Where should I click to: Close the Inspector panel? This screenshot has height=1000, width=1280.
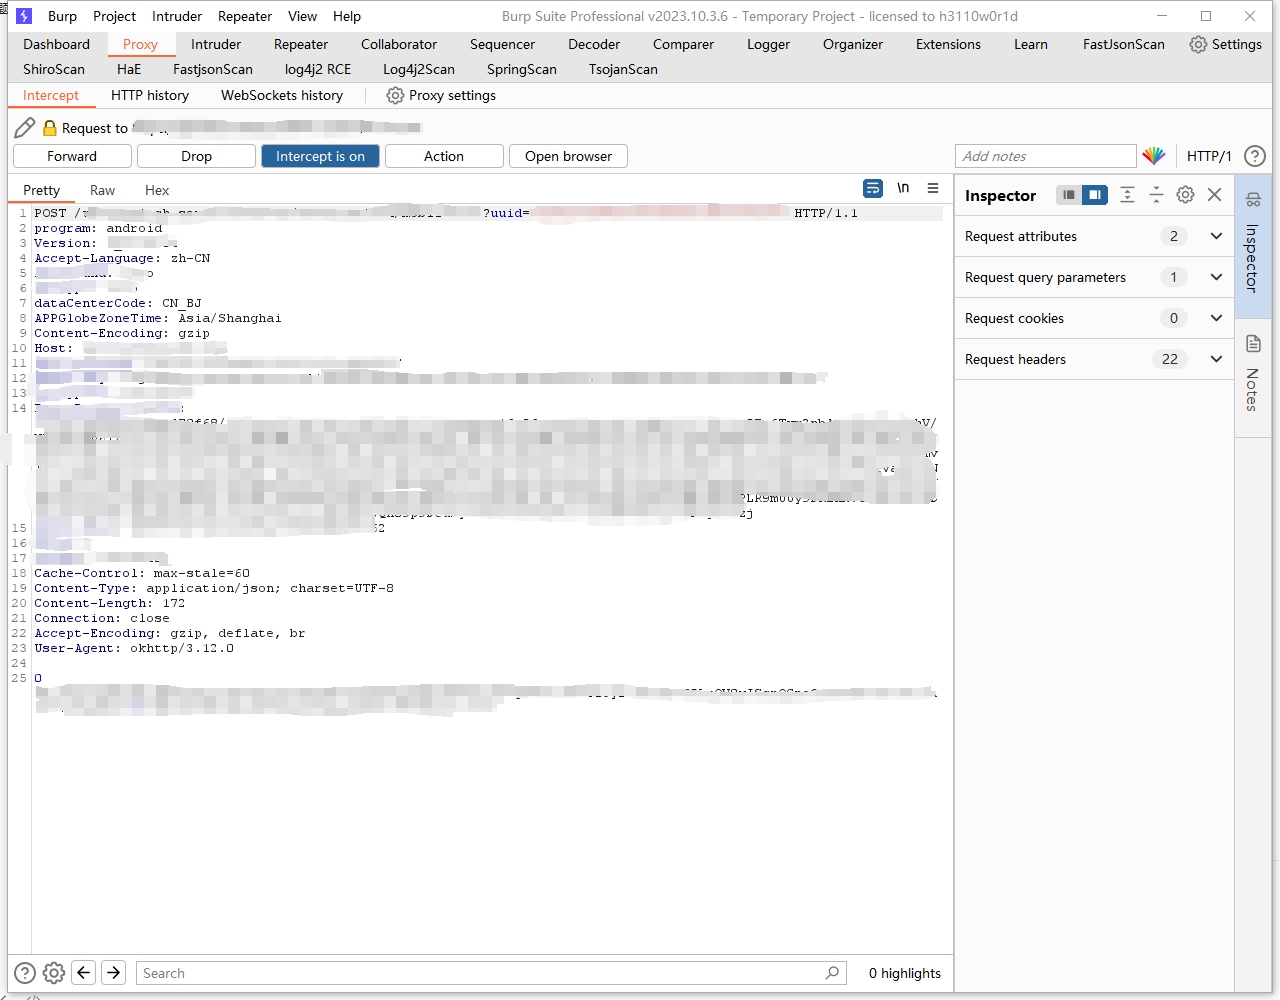coord(1214,195)
